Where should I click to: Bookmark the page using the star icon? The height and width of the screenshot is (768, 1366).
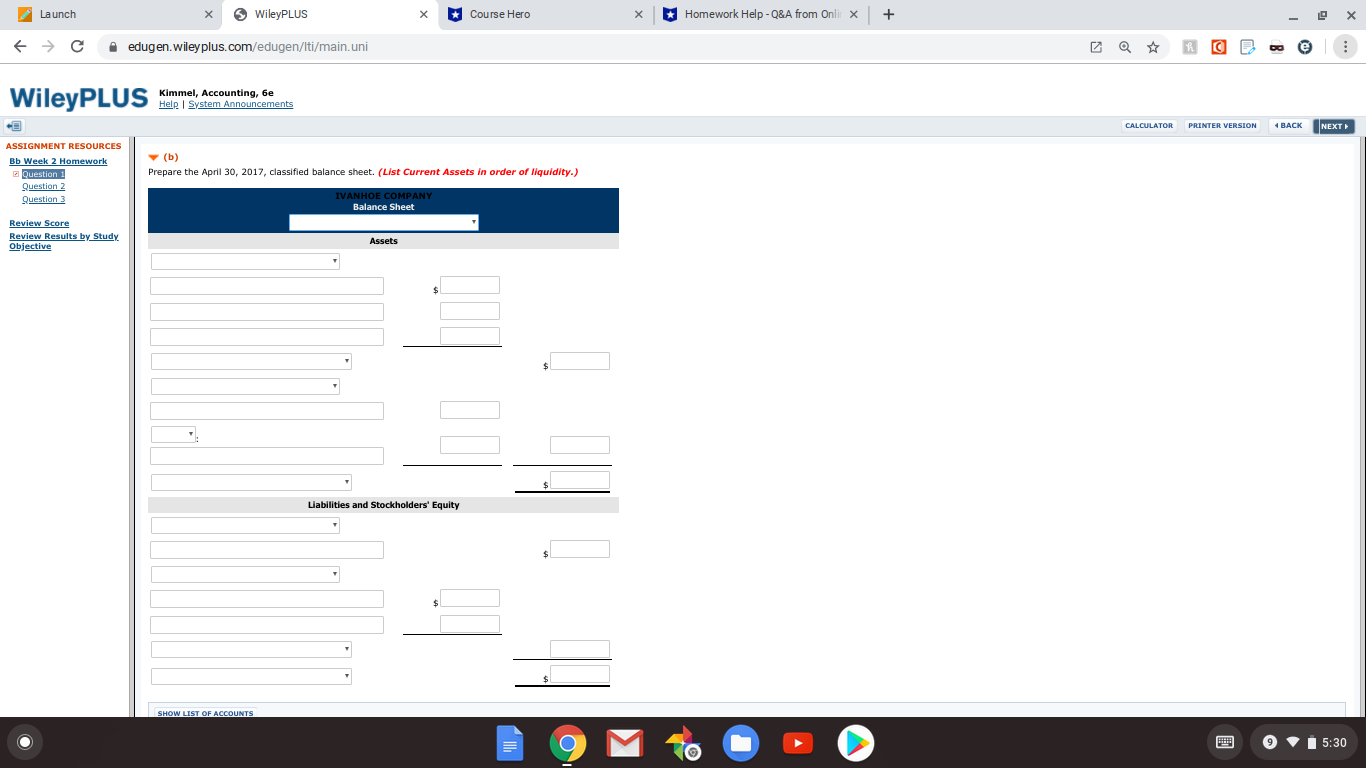(x=1153, y=46)
